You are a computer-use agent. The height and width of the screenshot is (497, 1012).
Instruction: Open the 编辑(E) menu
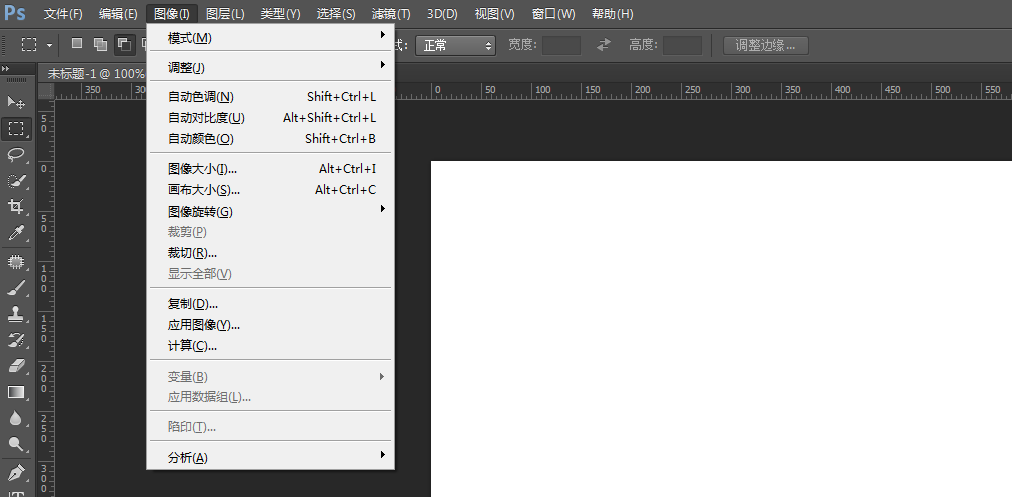(118, 14)
